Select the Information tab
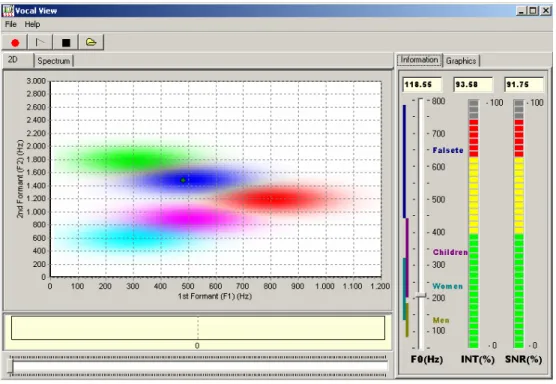Image resolution: width=556 pixels, height=384 pixels. (x=419, y=60)
